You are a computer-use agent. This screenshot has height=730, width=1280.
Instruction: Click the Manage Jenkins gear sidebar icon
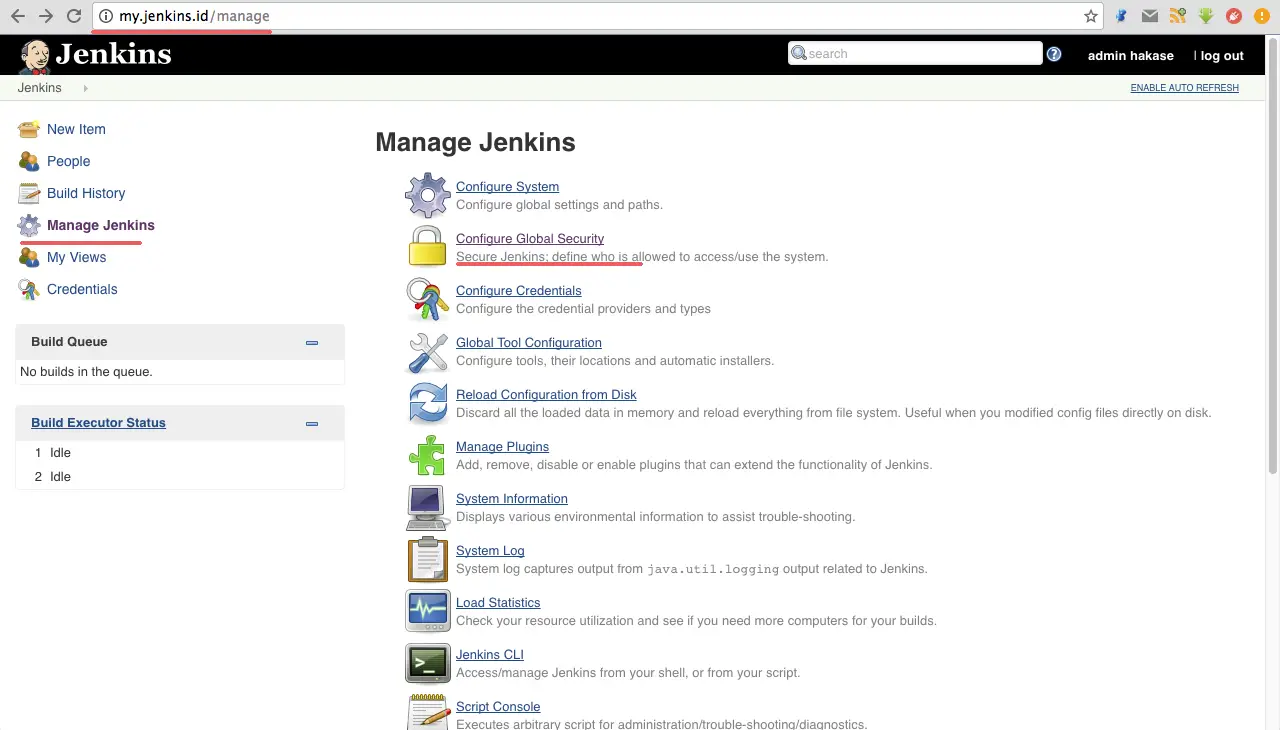tap(29, 225)
